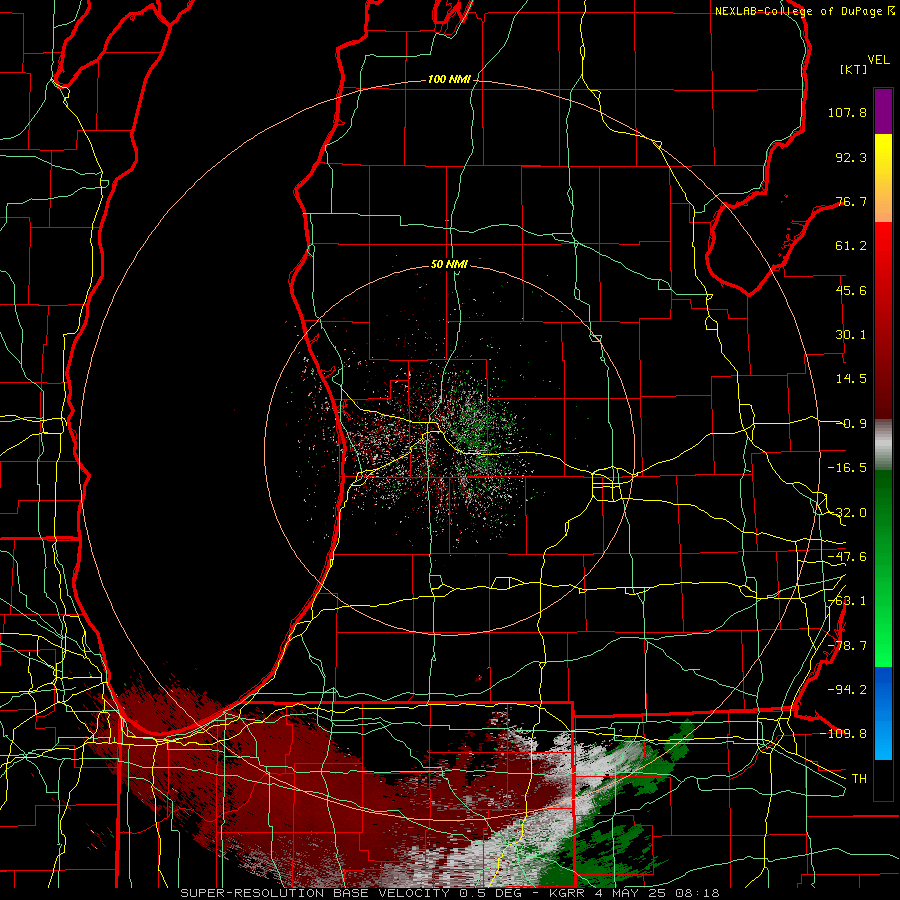Click the -94.2 legend value
The height and width of the screenshot is (900, 900).
point(847,689)
